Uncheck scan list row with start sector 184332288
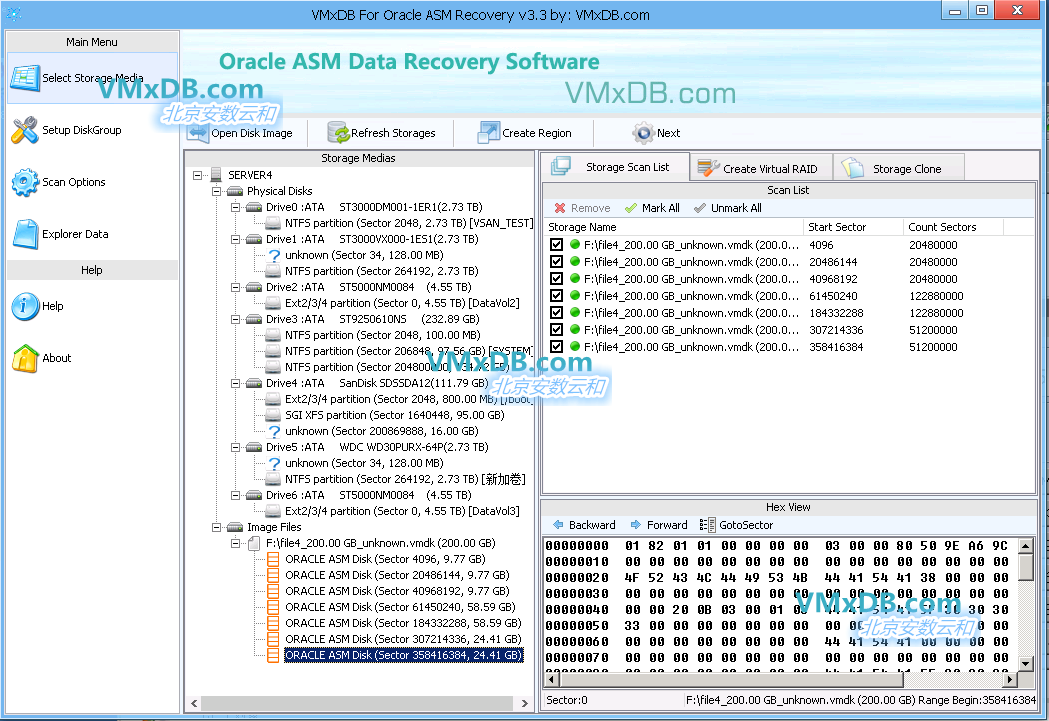Image resolution: width=1049 pixels, height=721 pixels. (x=556, y=312)
